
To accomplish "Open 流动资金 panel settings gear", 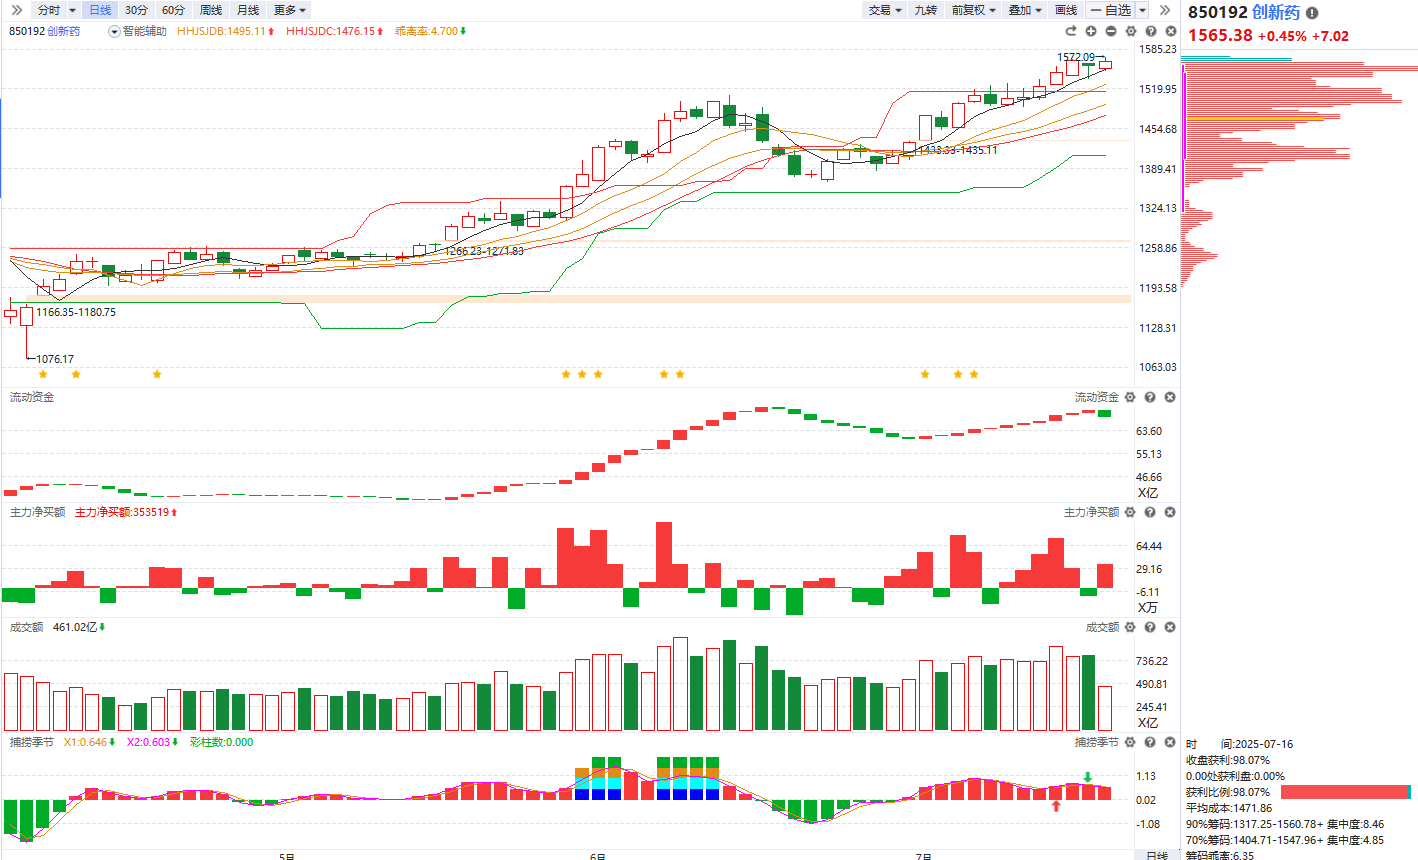I will point(1130,397).
